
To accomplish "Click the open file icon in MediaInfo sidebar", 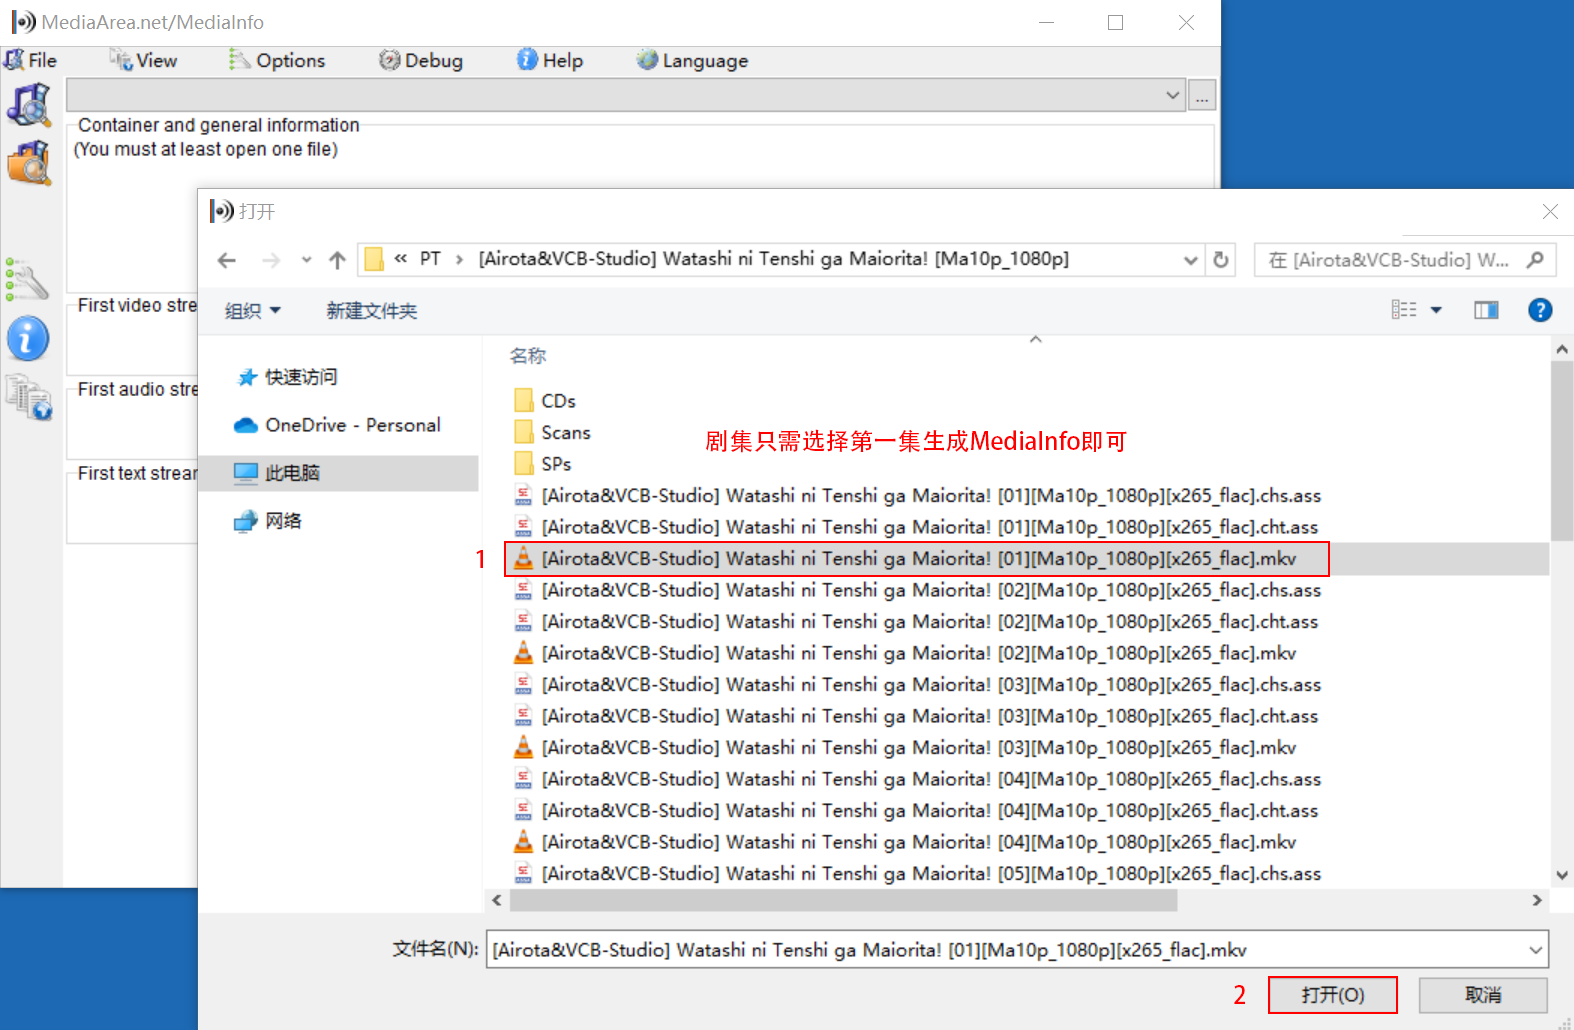I will pyautogui.click(x=29, y=105).
